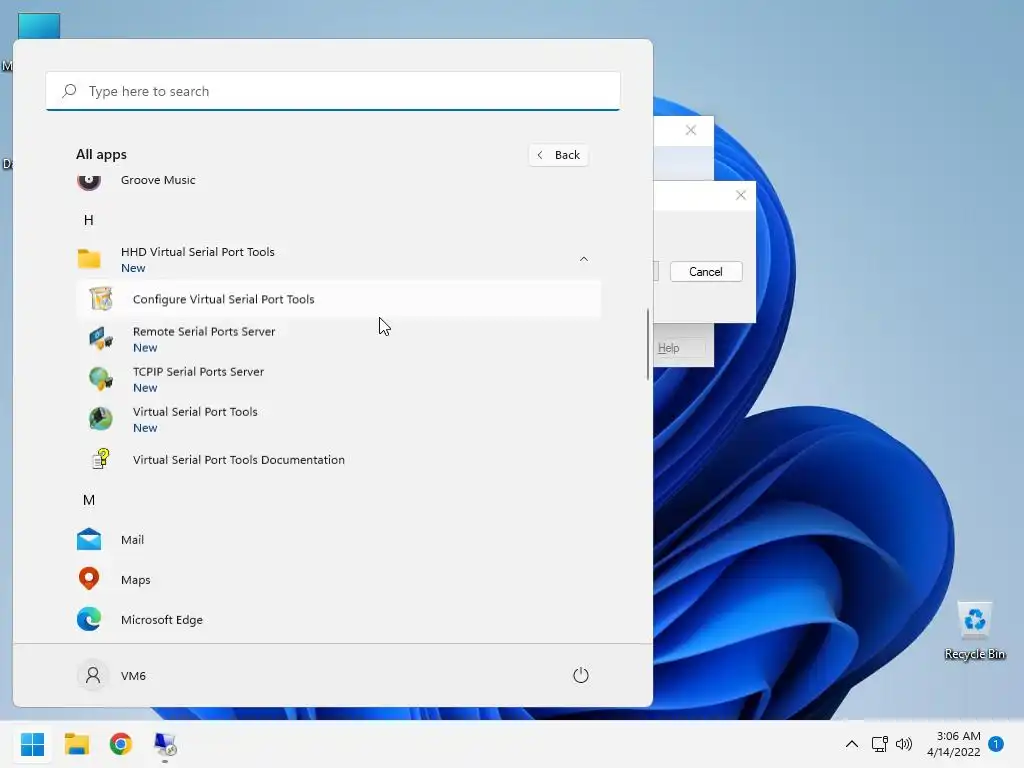
Task: Show hidden system tray icons
Action: (852, 744)
